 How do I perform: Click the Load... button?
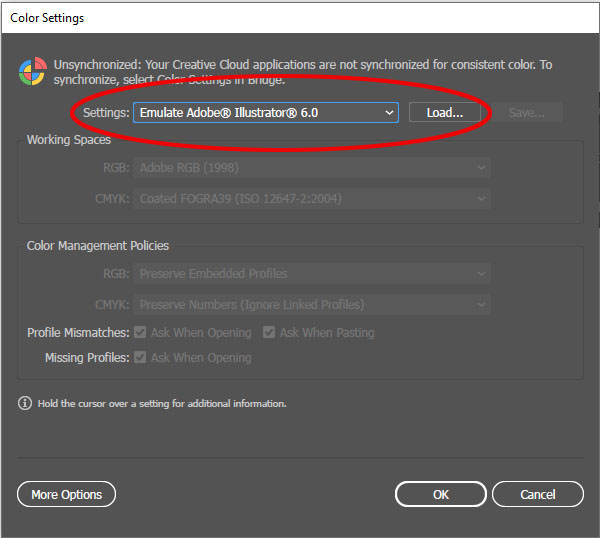[x=444, y=113]
